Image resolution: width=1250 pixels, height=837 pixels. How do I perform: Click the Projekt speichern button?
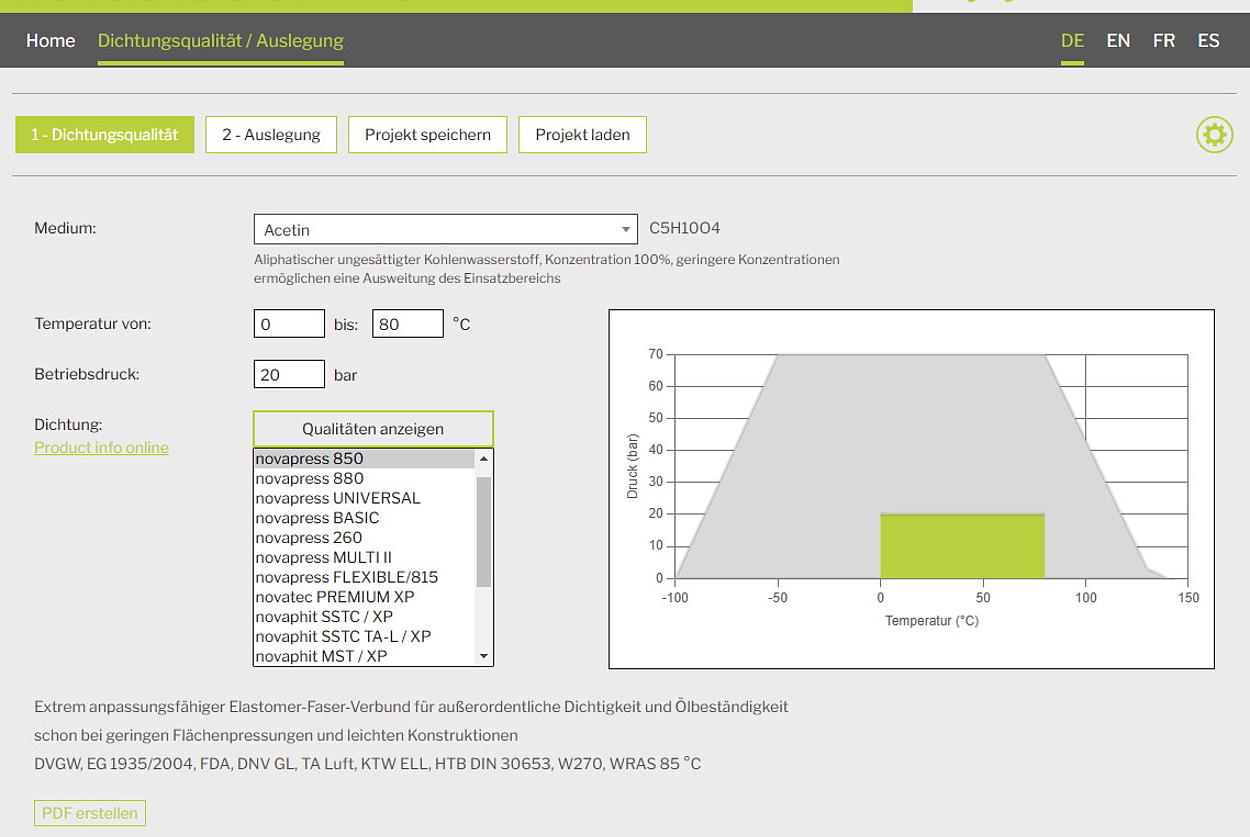click(x=428, y=135)
